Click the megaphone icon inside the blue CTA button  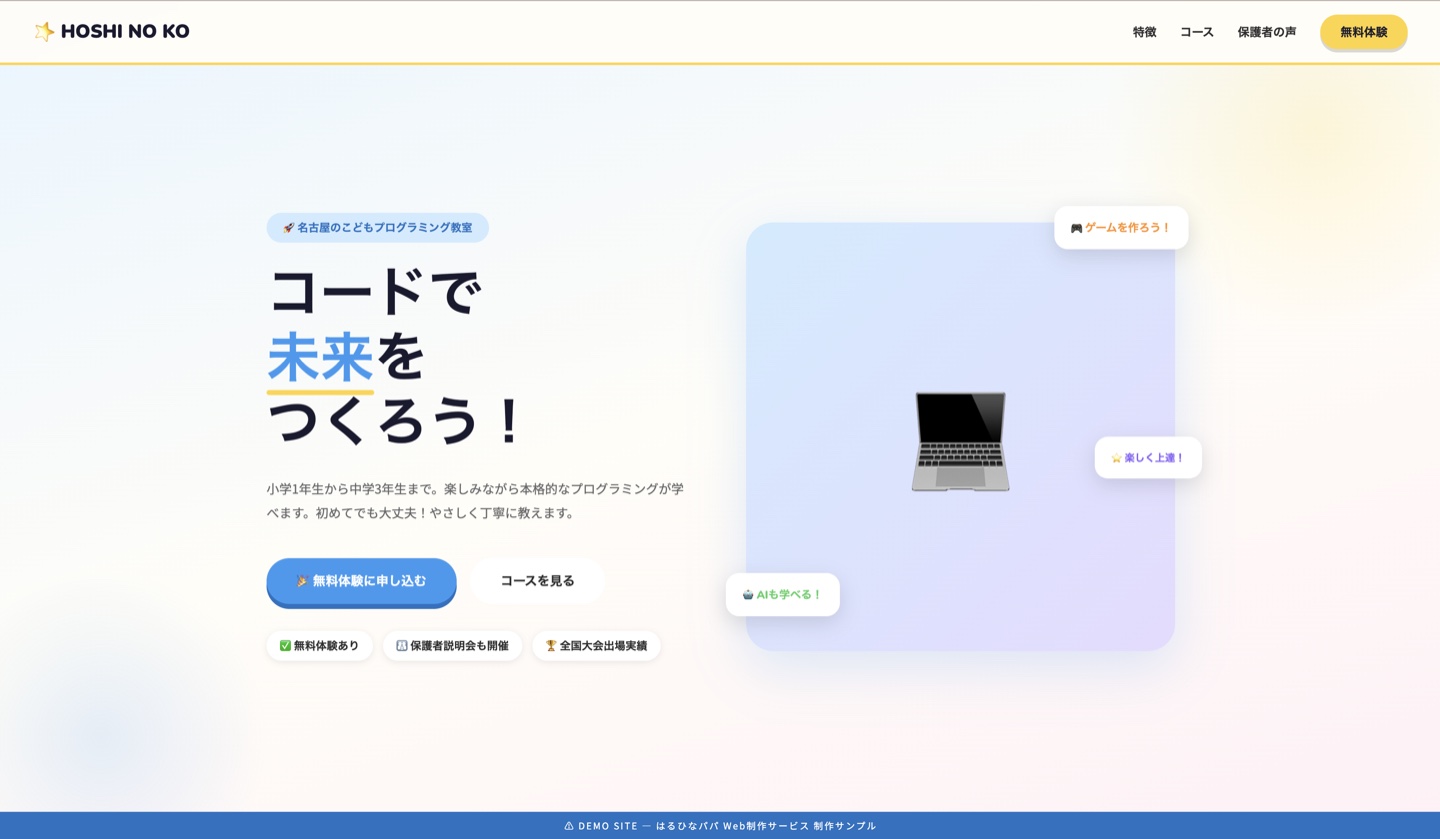(x=302, y=581)
